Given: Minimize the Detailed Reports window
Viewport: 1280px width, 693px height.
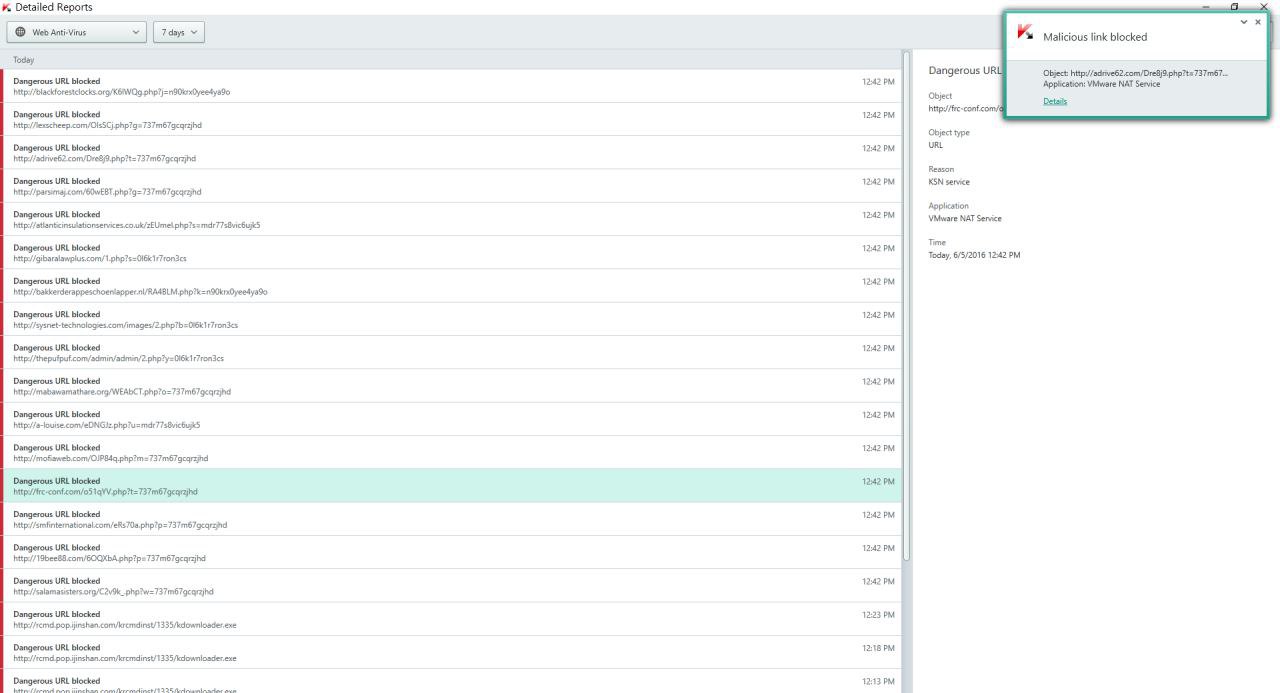Looking at the screenshot, I should pos(1206,7).
